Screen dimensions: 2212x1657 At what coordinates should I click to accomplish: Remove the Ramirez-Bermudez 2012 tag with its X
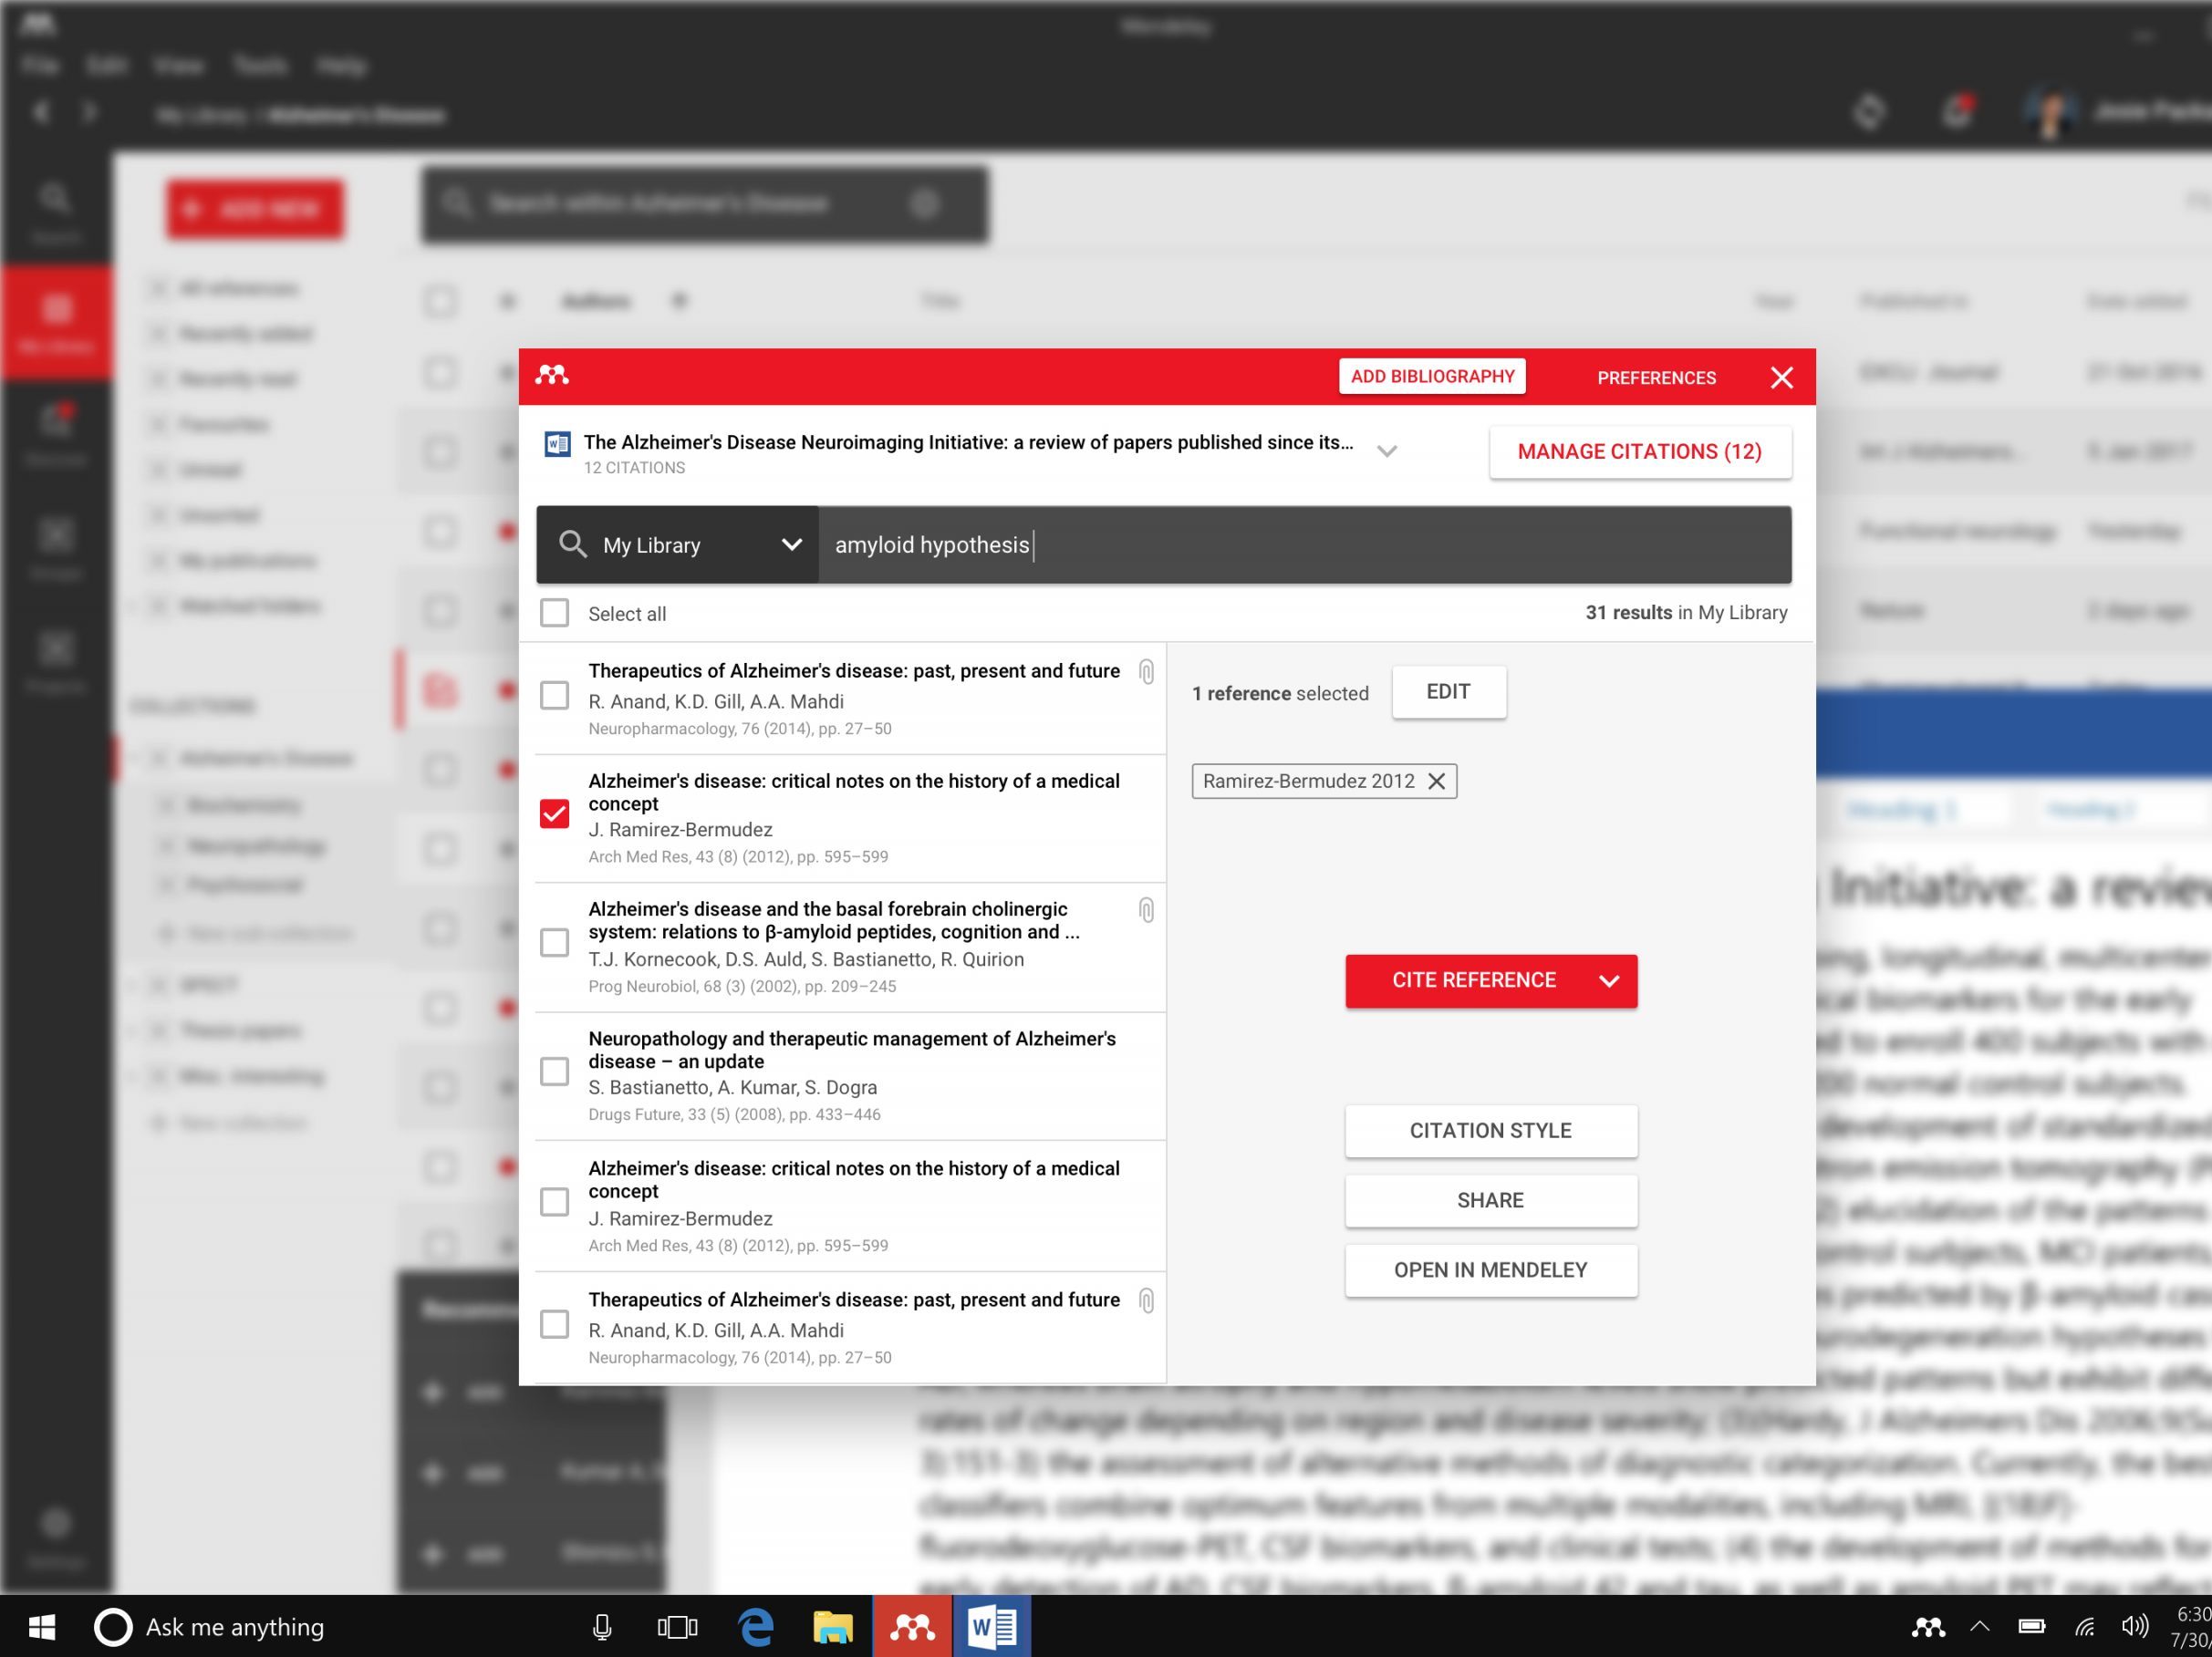[x=1436, y=781]
